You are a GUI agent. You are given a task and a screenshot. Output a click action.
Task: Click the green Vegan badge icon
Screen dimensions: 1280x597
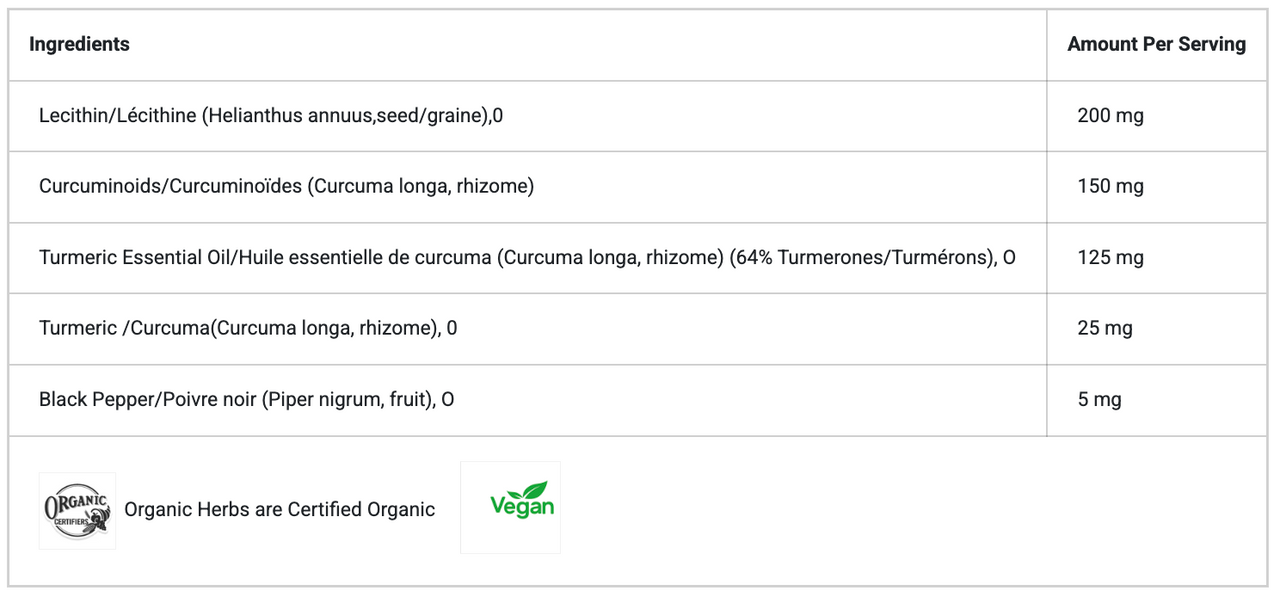coord(510,507)
